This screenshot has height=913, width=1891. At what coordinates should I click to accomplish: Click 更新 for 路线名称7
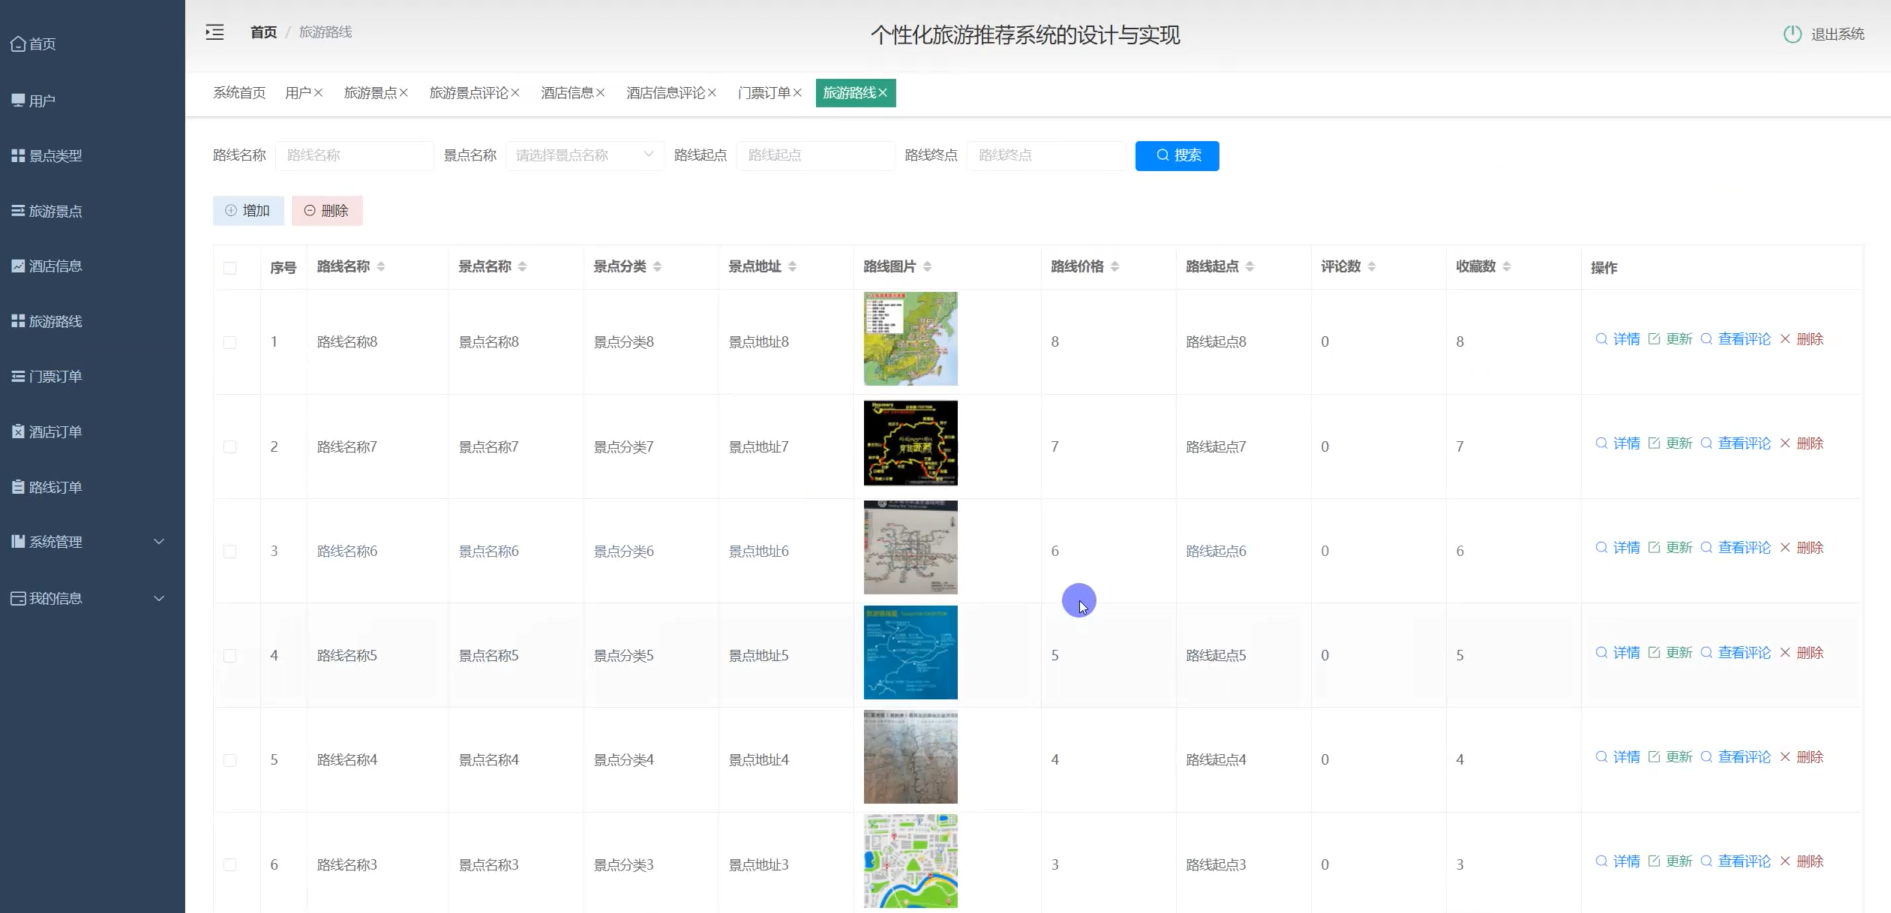(1670, 443)
